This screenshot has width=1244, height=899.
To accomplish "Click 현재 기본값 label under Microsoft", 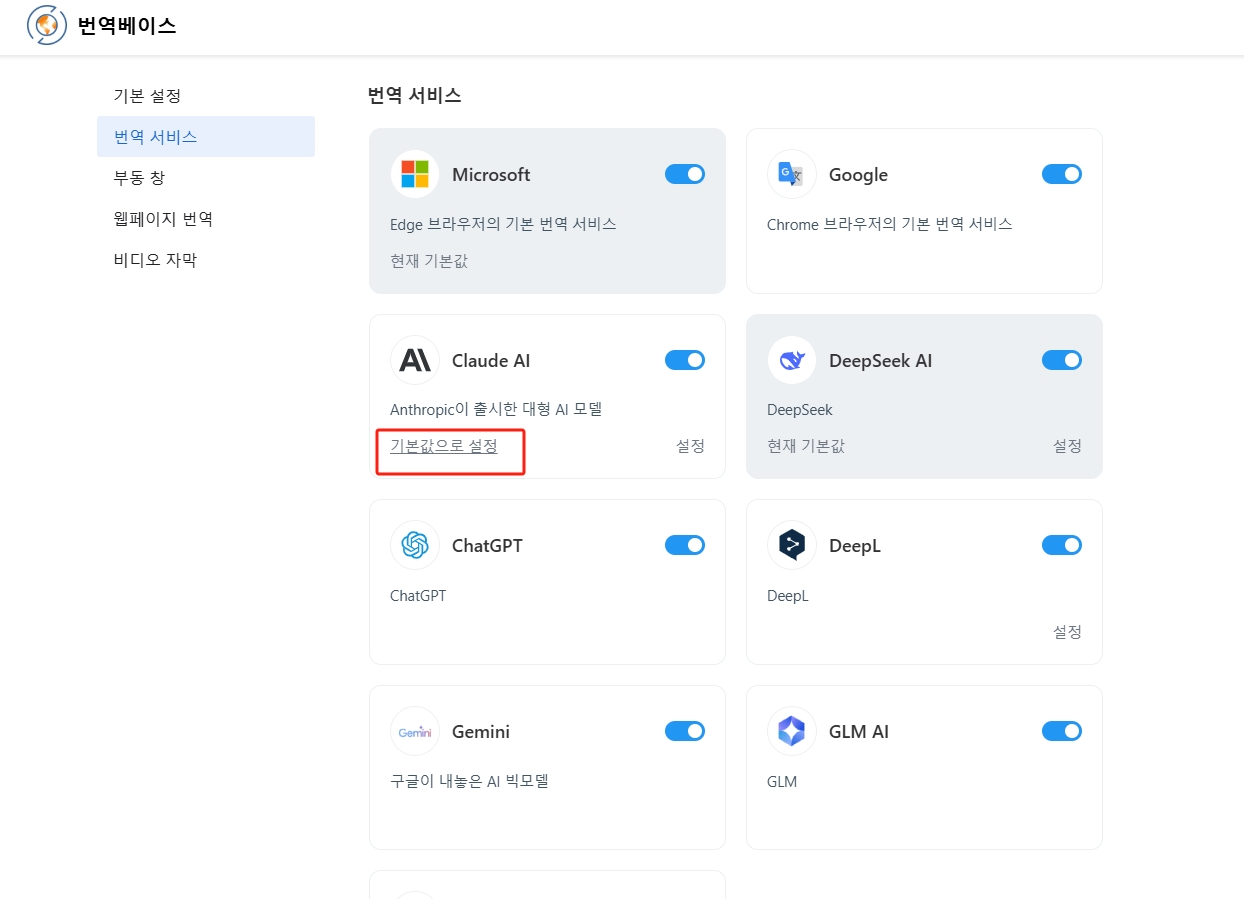I will 429,261.
